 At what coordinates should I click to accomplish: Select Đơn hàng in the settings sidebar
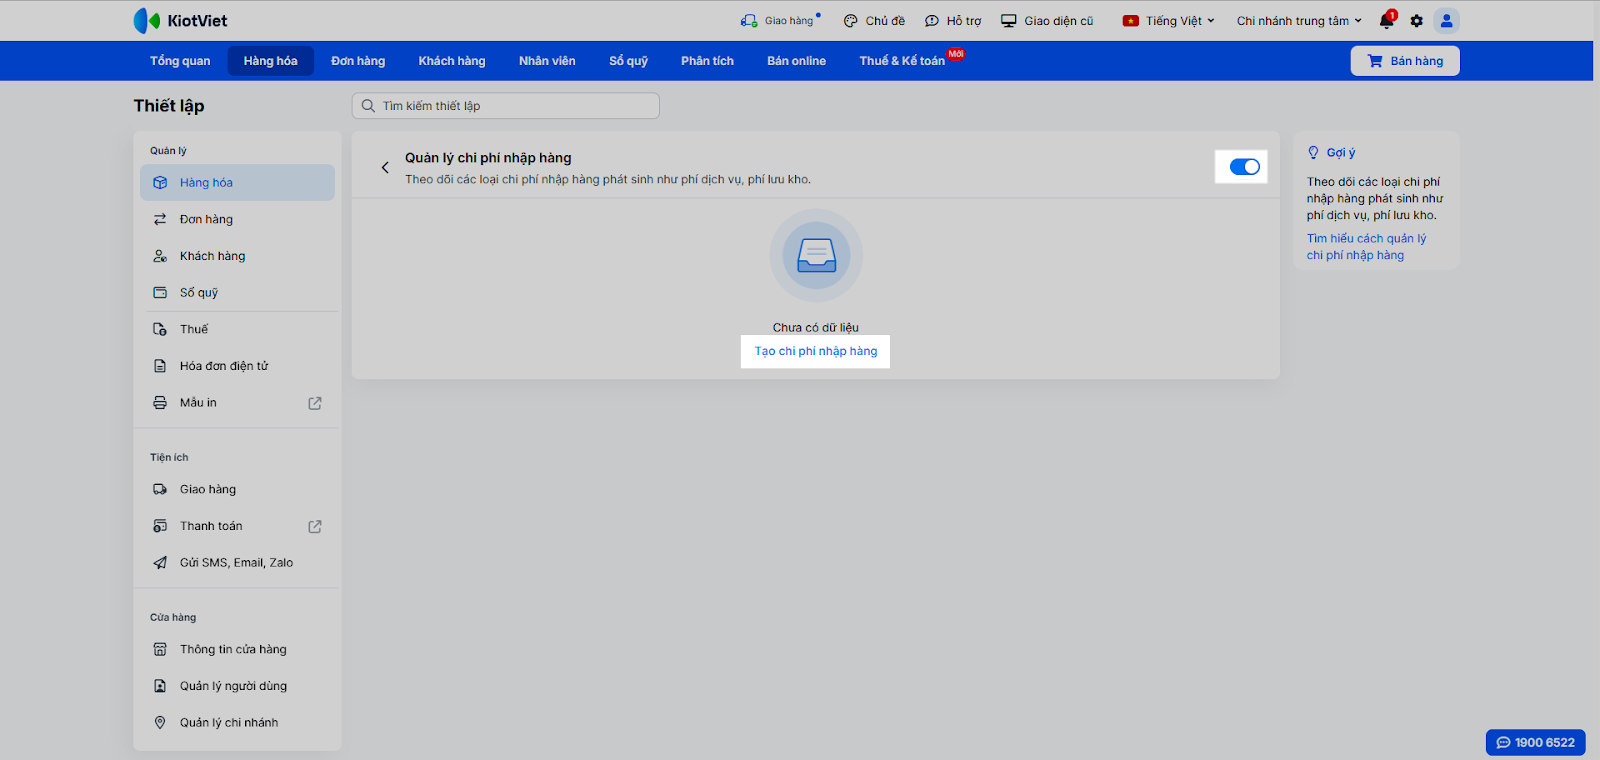[238, 220]
